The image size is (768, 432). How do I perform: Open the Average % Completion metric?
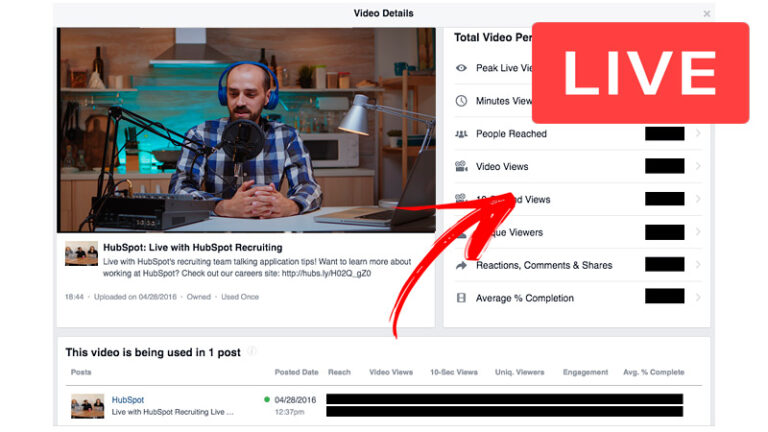525,298
